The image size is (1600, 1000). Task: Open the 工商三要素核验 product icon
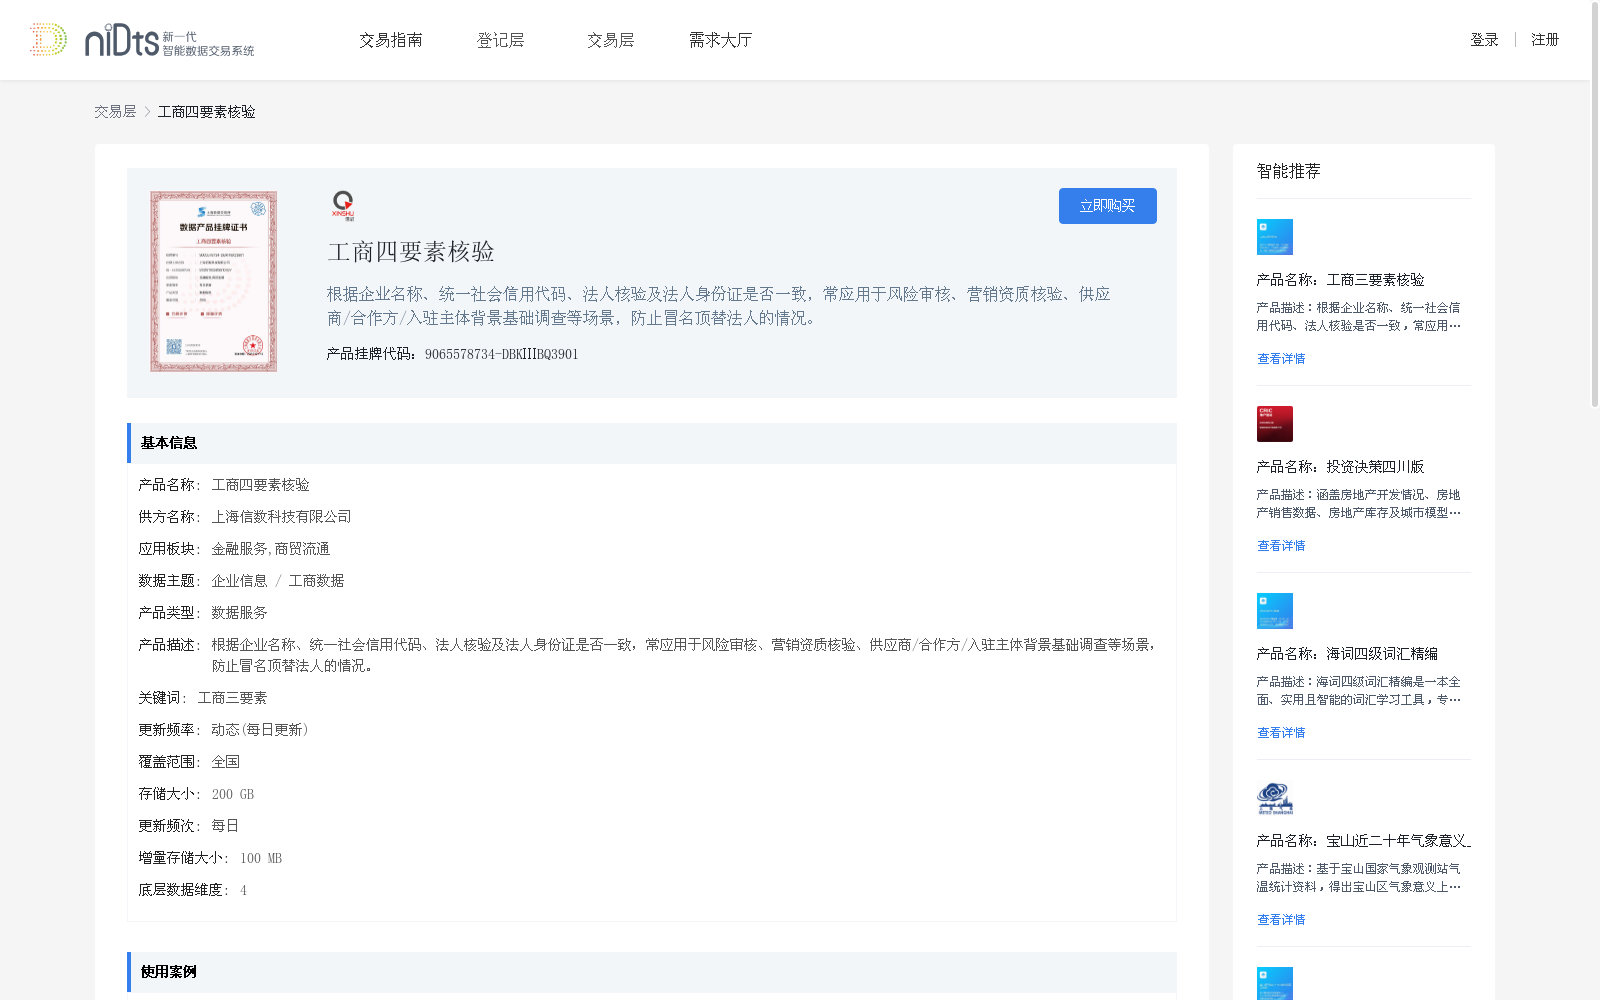pos(1274,237)
